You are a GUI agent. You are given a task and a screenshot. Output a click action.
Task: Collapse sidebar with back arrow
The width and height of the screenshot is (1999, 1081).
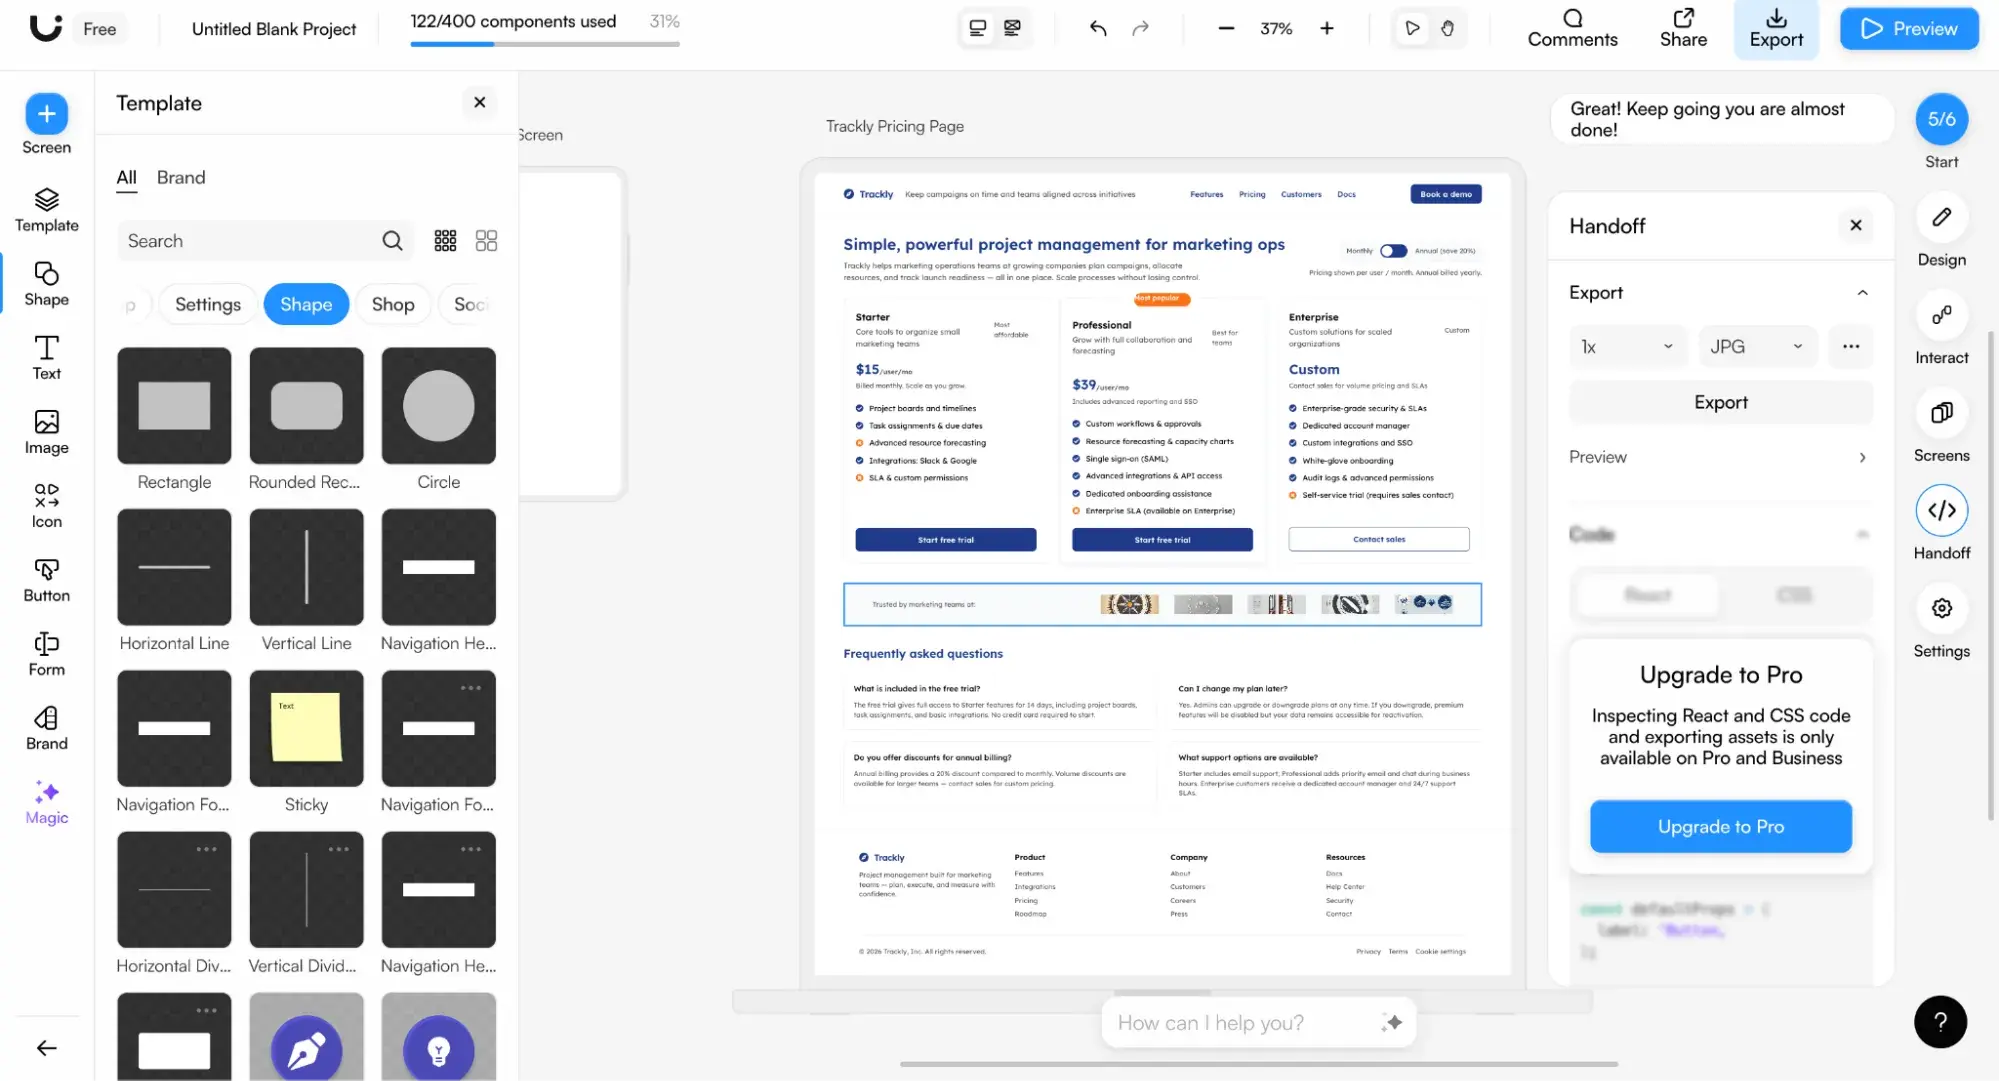46,1048
